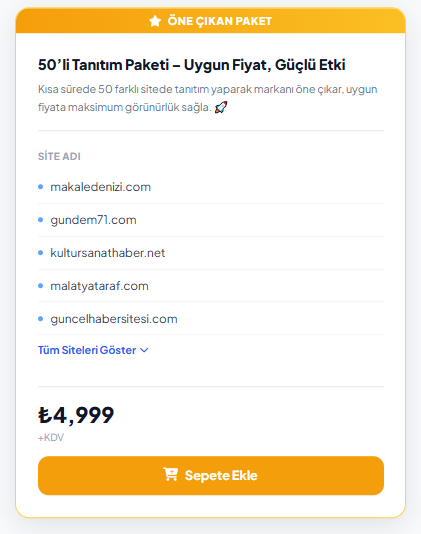Viewport: 421px width, 534px height.
Task: Click the +KDV label under the price
Action: [x=51, y=438]
